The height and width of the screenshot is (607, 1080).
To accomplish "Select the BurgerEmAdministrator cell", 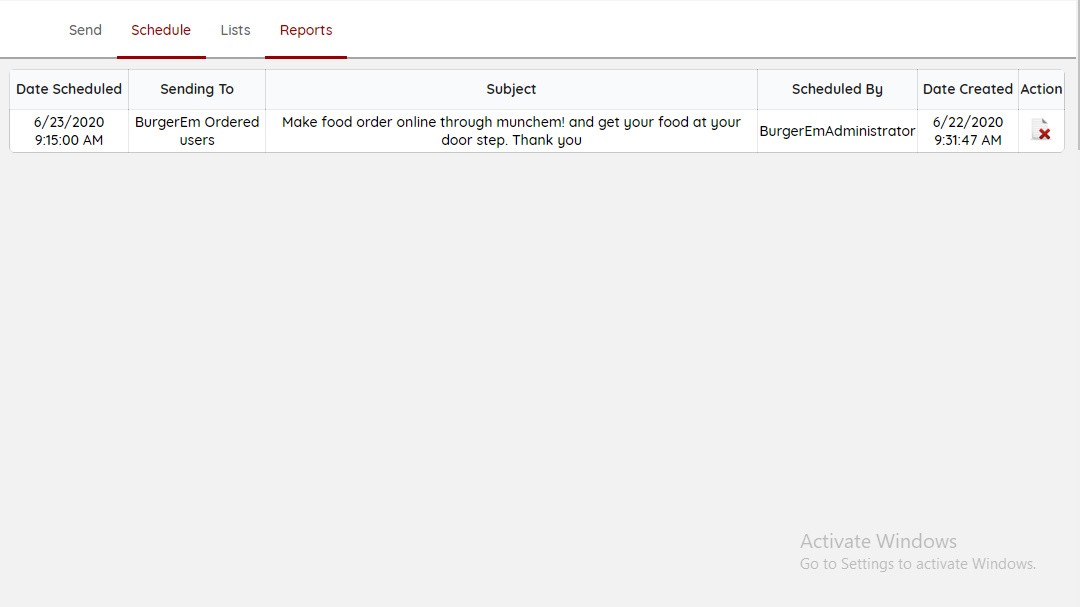I will pyautogui.click(x=837, y=131).
